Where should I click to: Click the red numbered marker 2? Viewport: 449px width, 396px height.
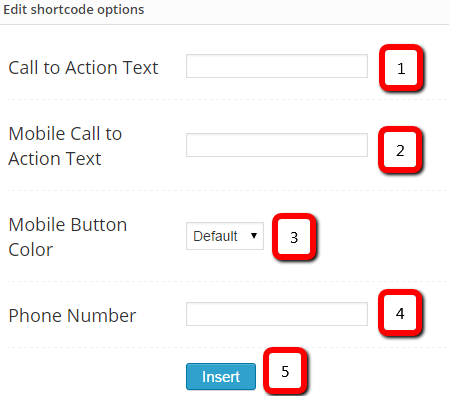tap(400, 150)
